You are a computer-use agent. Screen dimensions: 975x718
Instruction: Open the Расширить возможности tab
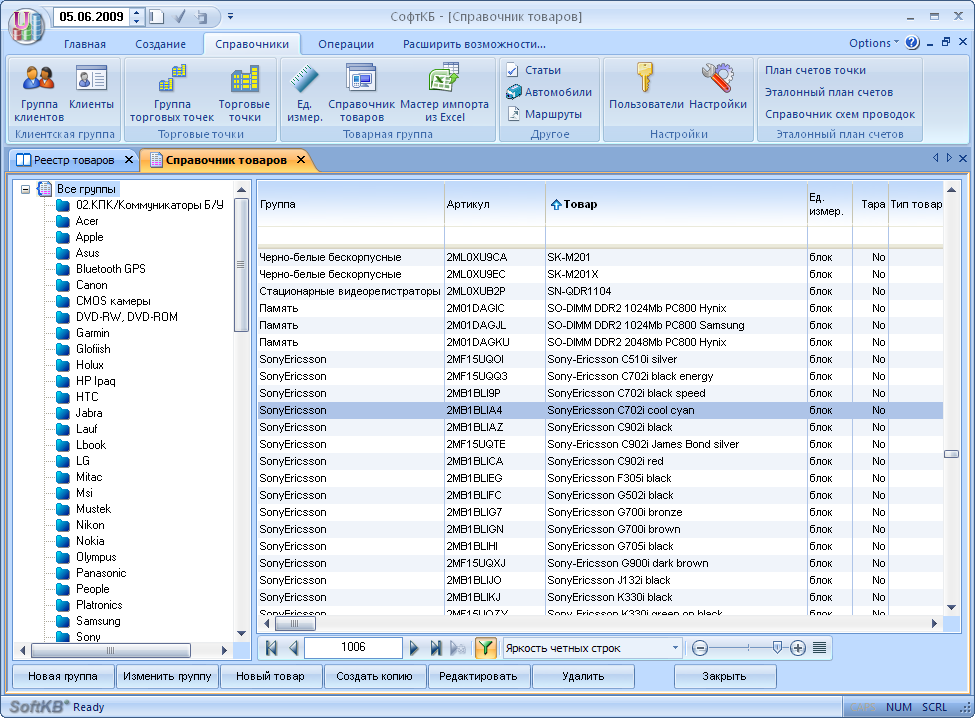click(x=474, y=44)
